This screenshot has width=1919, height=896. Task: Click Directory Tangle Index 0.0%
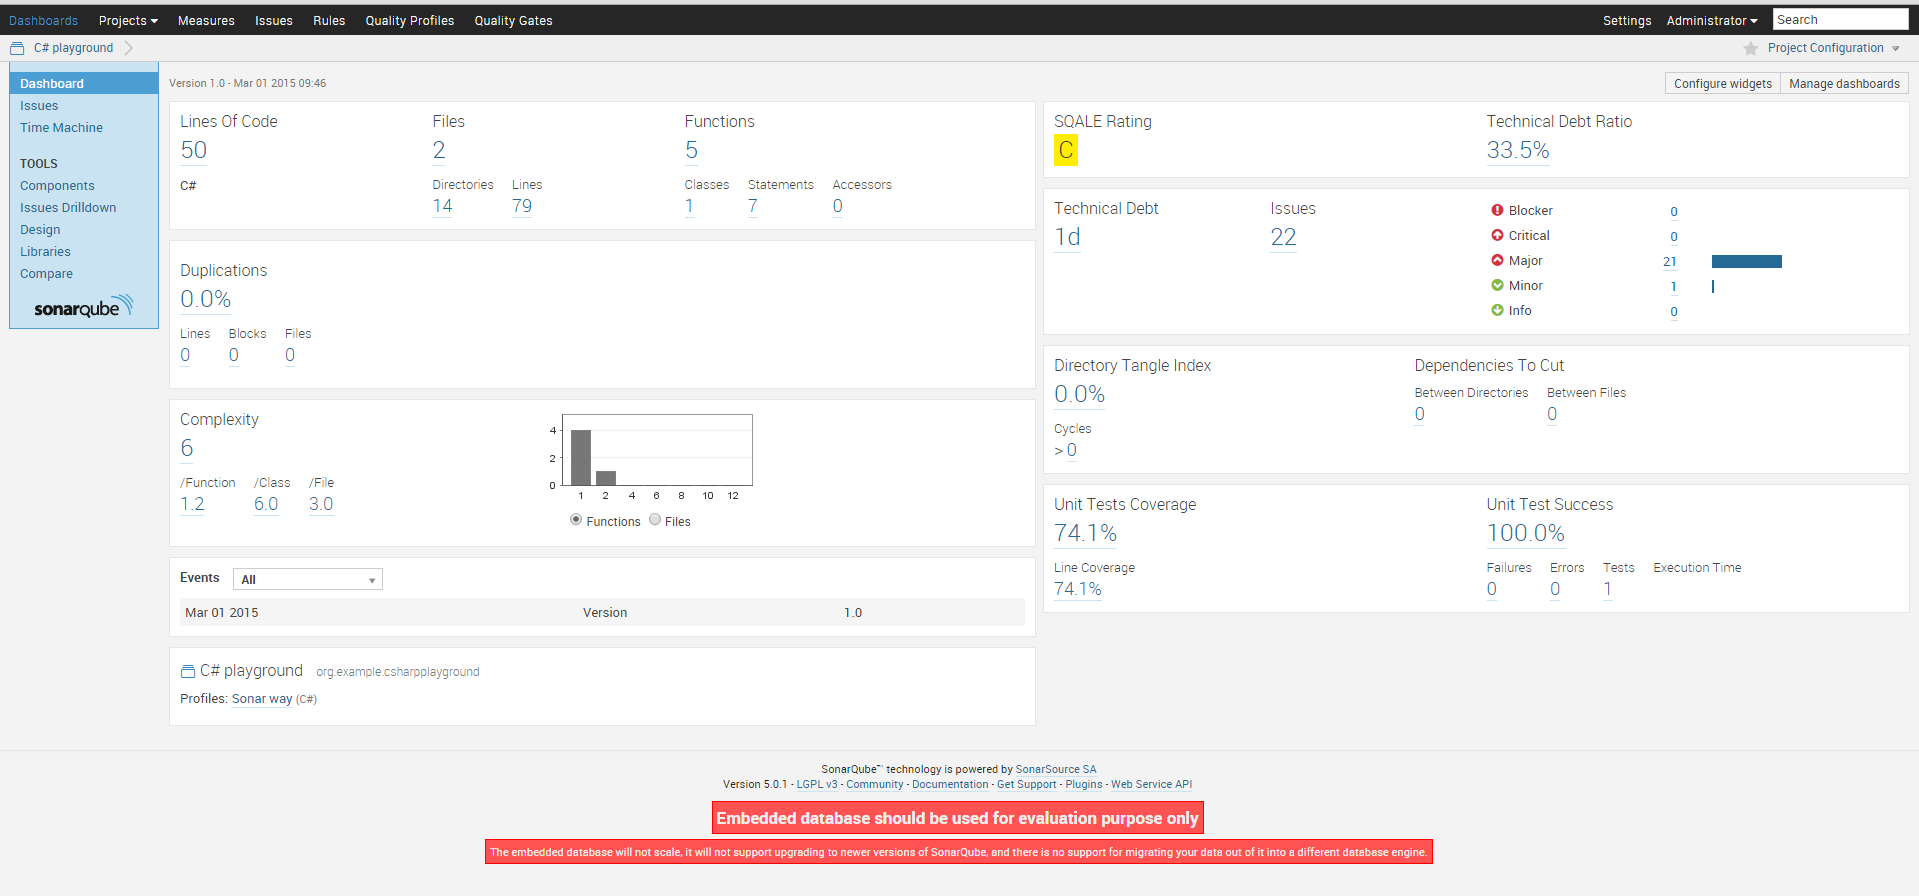pos(1079,394)
